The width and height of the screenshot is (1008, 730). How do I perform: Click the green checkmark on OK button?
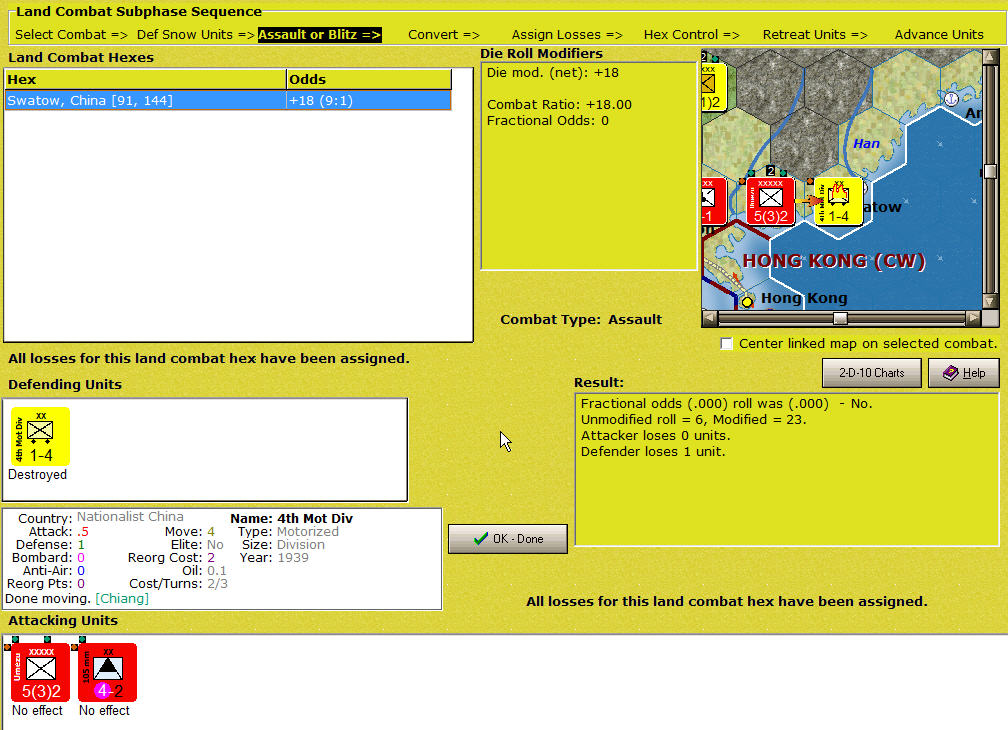(480, 539)
